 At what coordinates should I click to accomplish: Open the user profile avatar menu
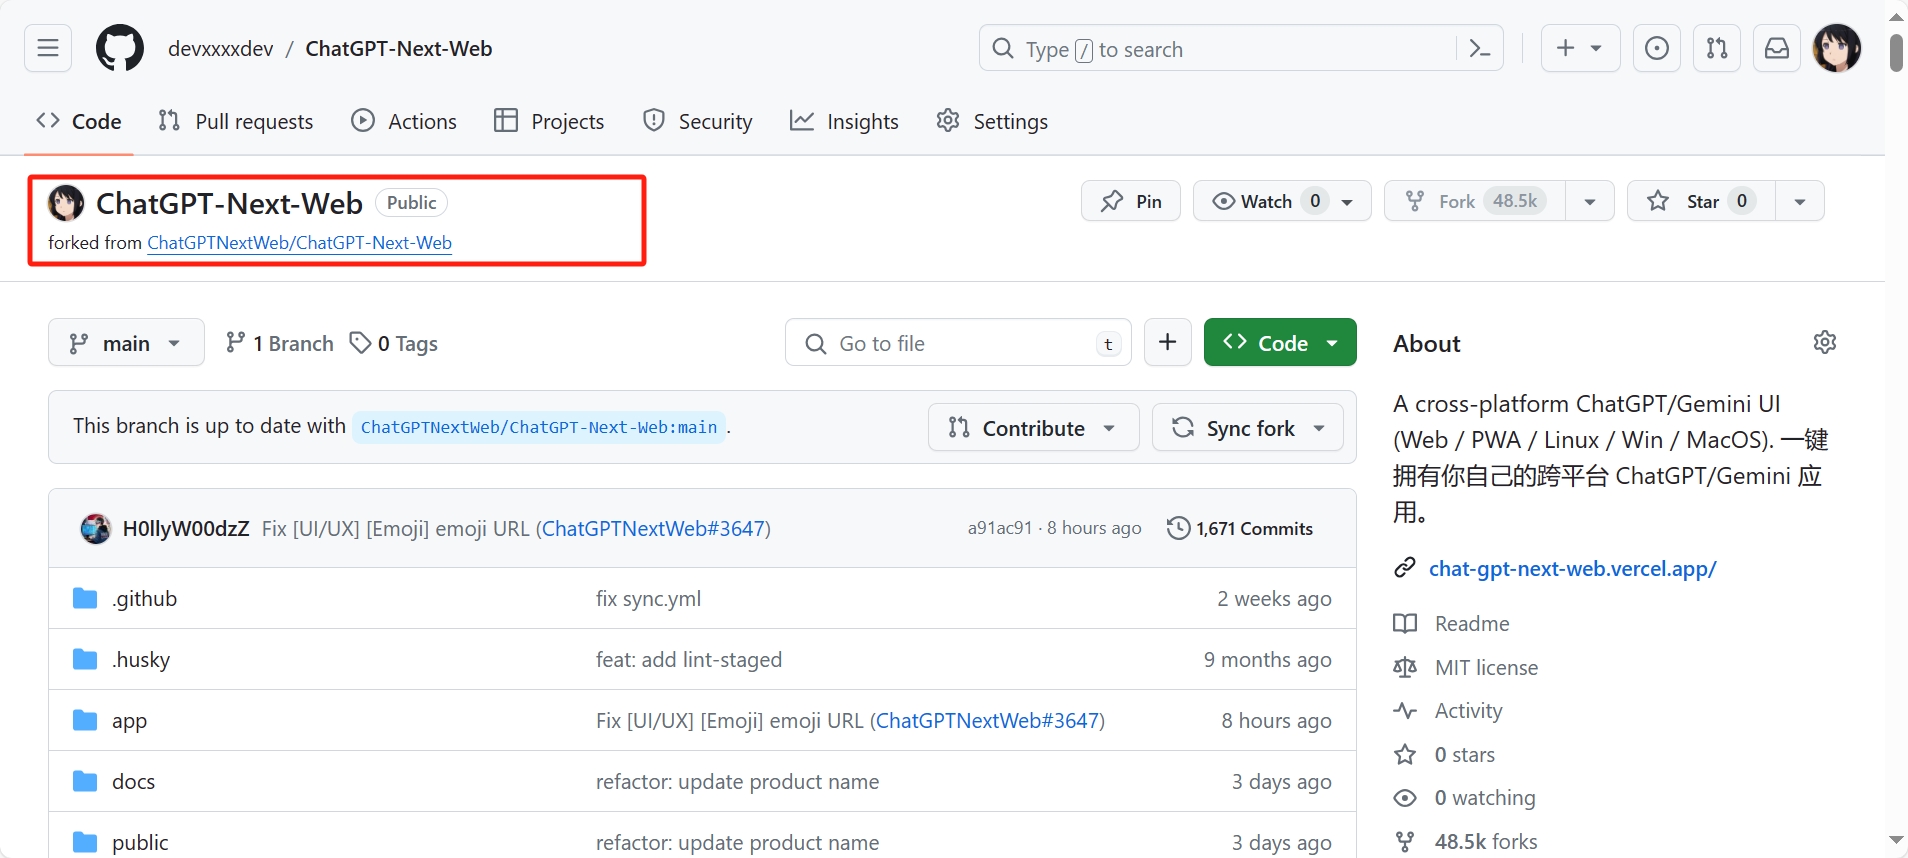(x=1837, y=48)
